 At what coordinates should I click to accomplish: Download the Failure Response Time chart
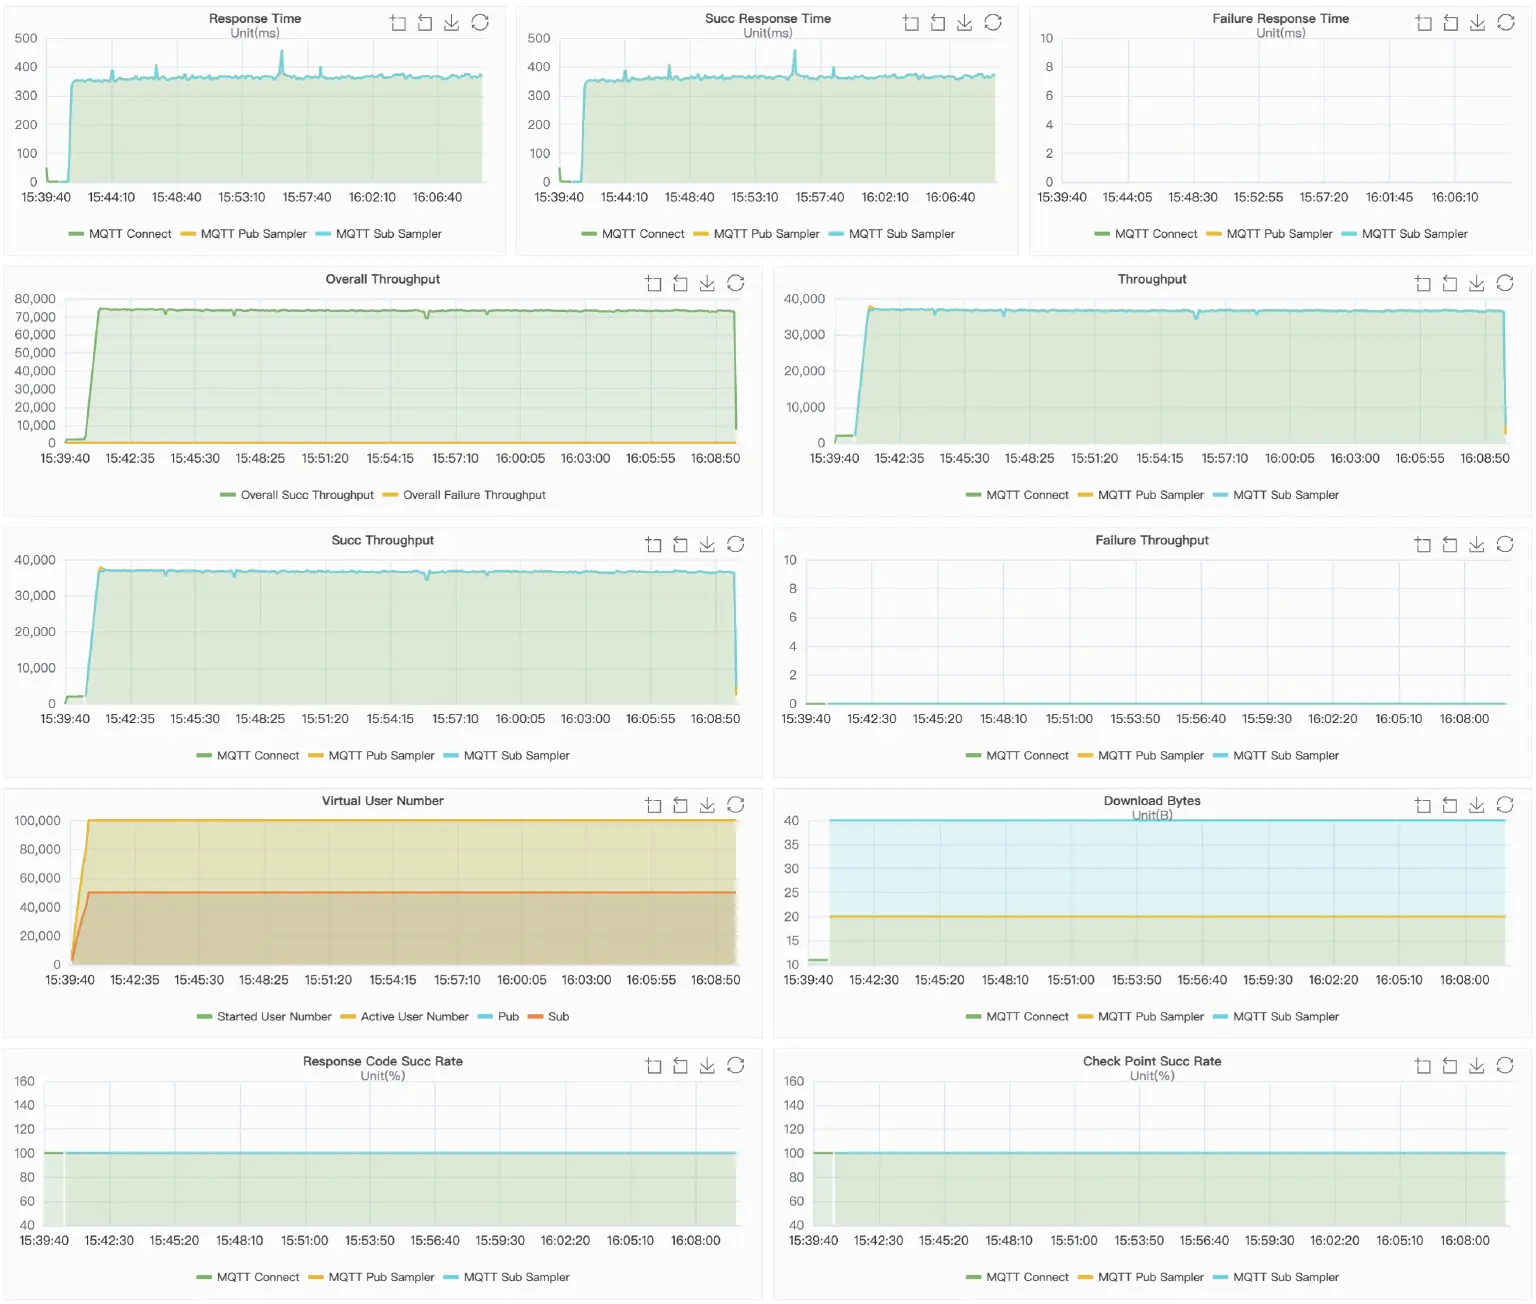(1477, 22)
